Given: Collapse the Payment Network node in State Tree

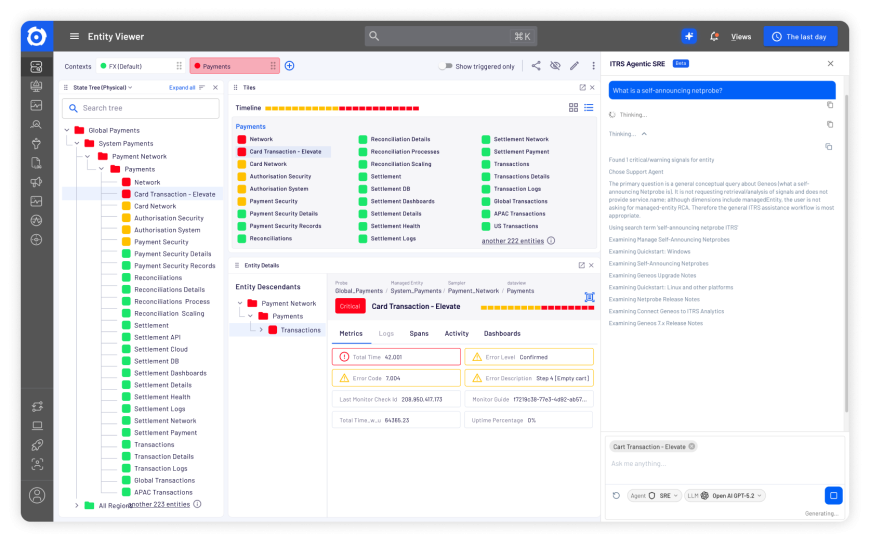Looking at the screenshot, I should click(88, 156).
